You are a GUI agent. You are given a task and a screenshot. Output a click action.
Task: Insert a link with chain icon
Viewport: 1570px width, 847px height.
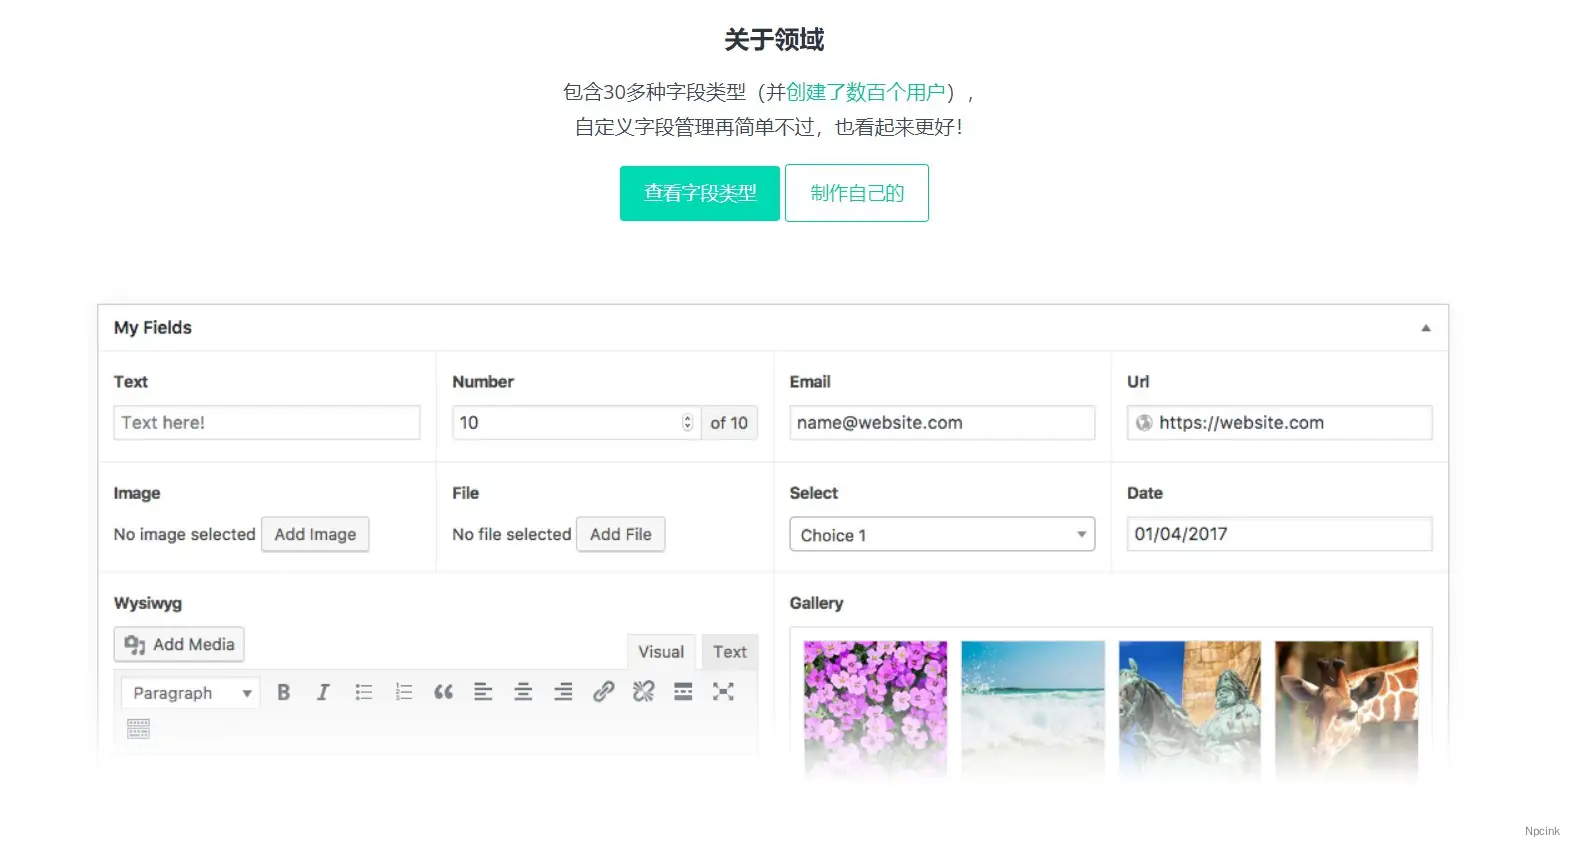[x=603, y=692]
